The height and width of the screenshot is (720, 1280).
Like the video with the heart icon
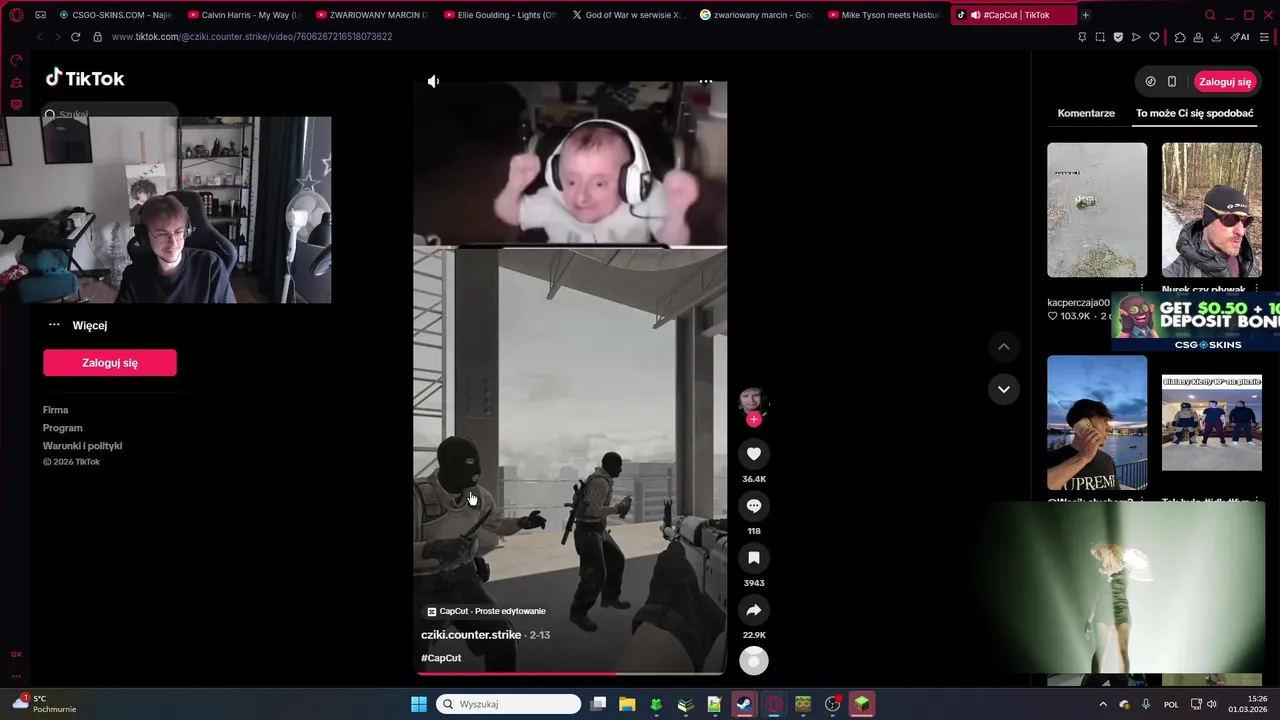[754, 454]
